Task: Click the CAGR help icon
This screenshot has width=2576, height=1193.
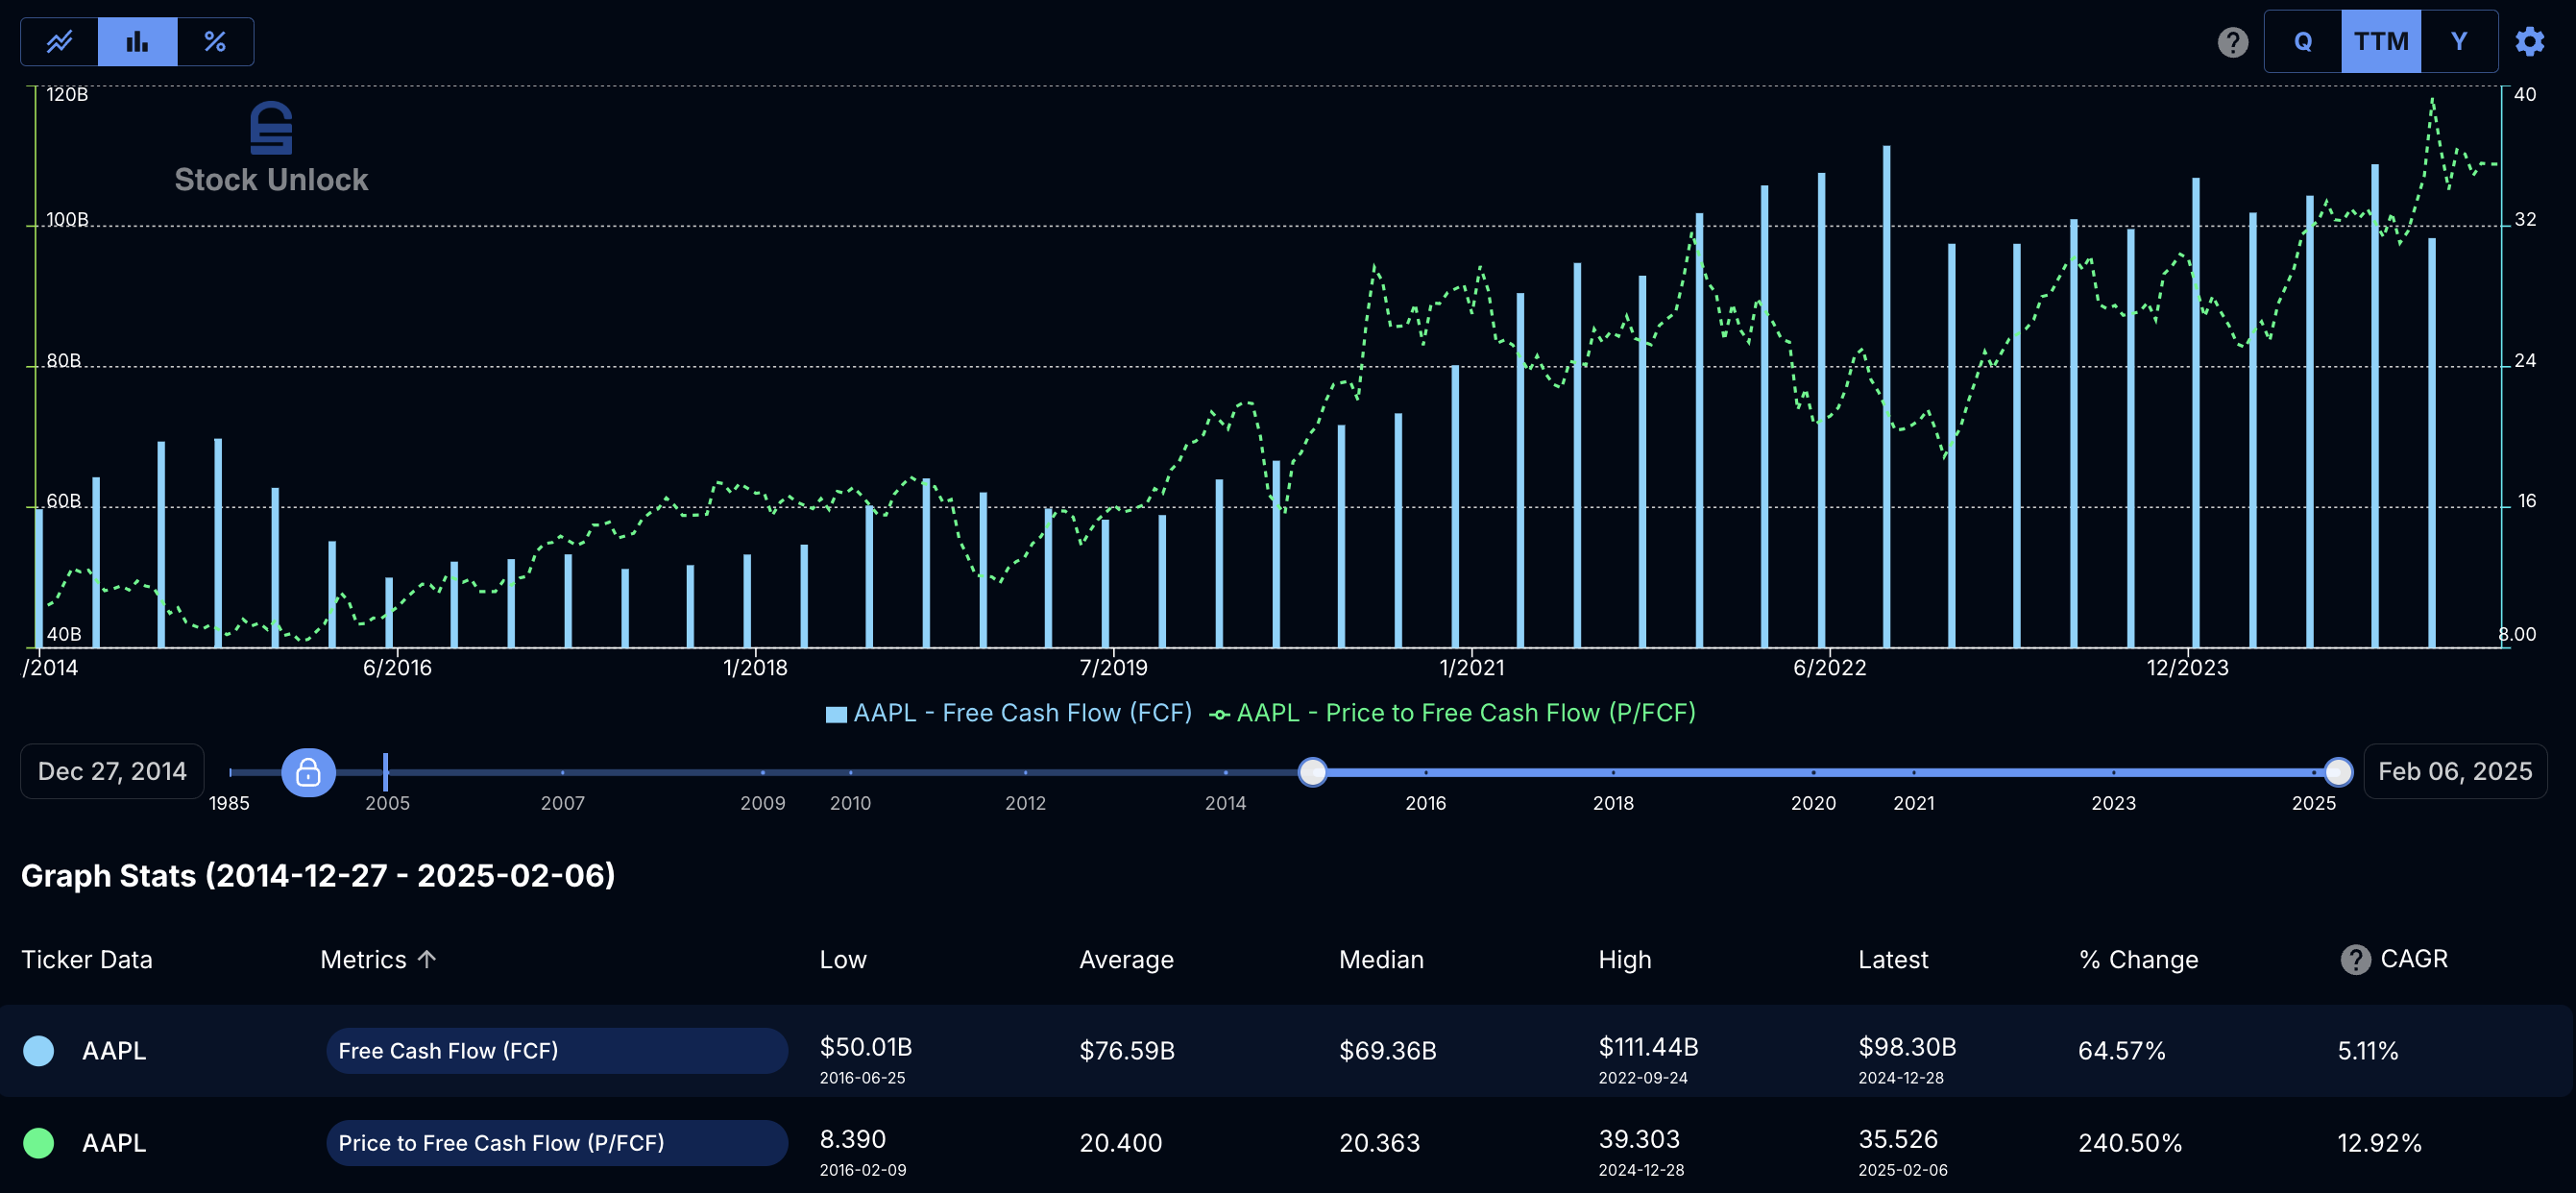Action: pyautogui.click(x=2355, y=959)
